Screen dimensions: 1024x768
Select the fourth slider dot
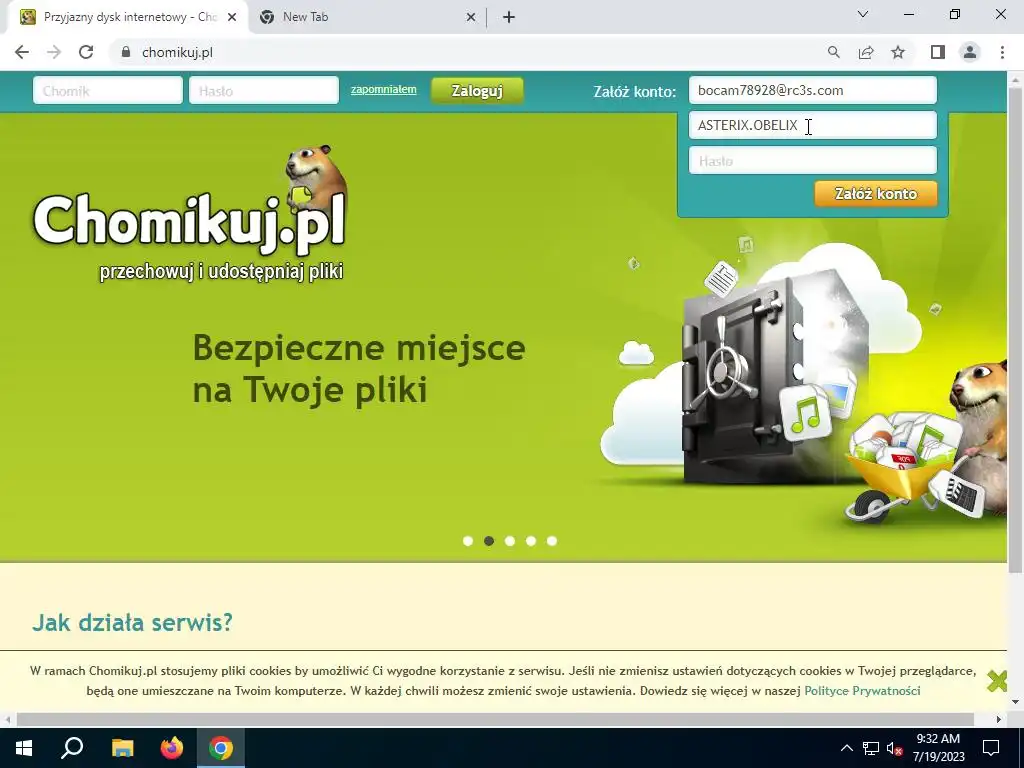tap(531, 541)
